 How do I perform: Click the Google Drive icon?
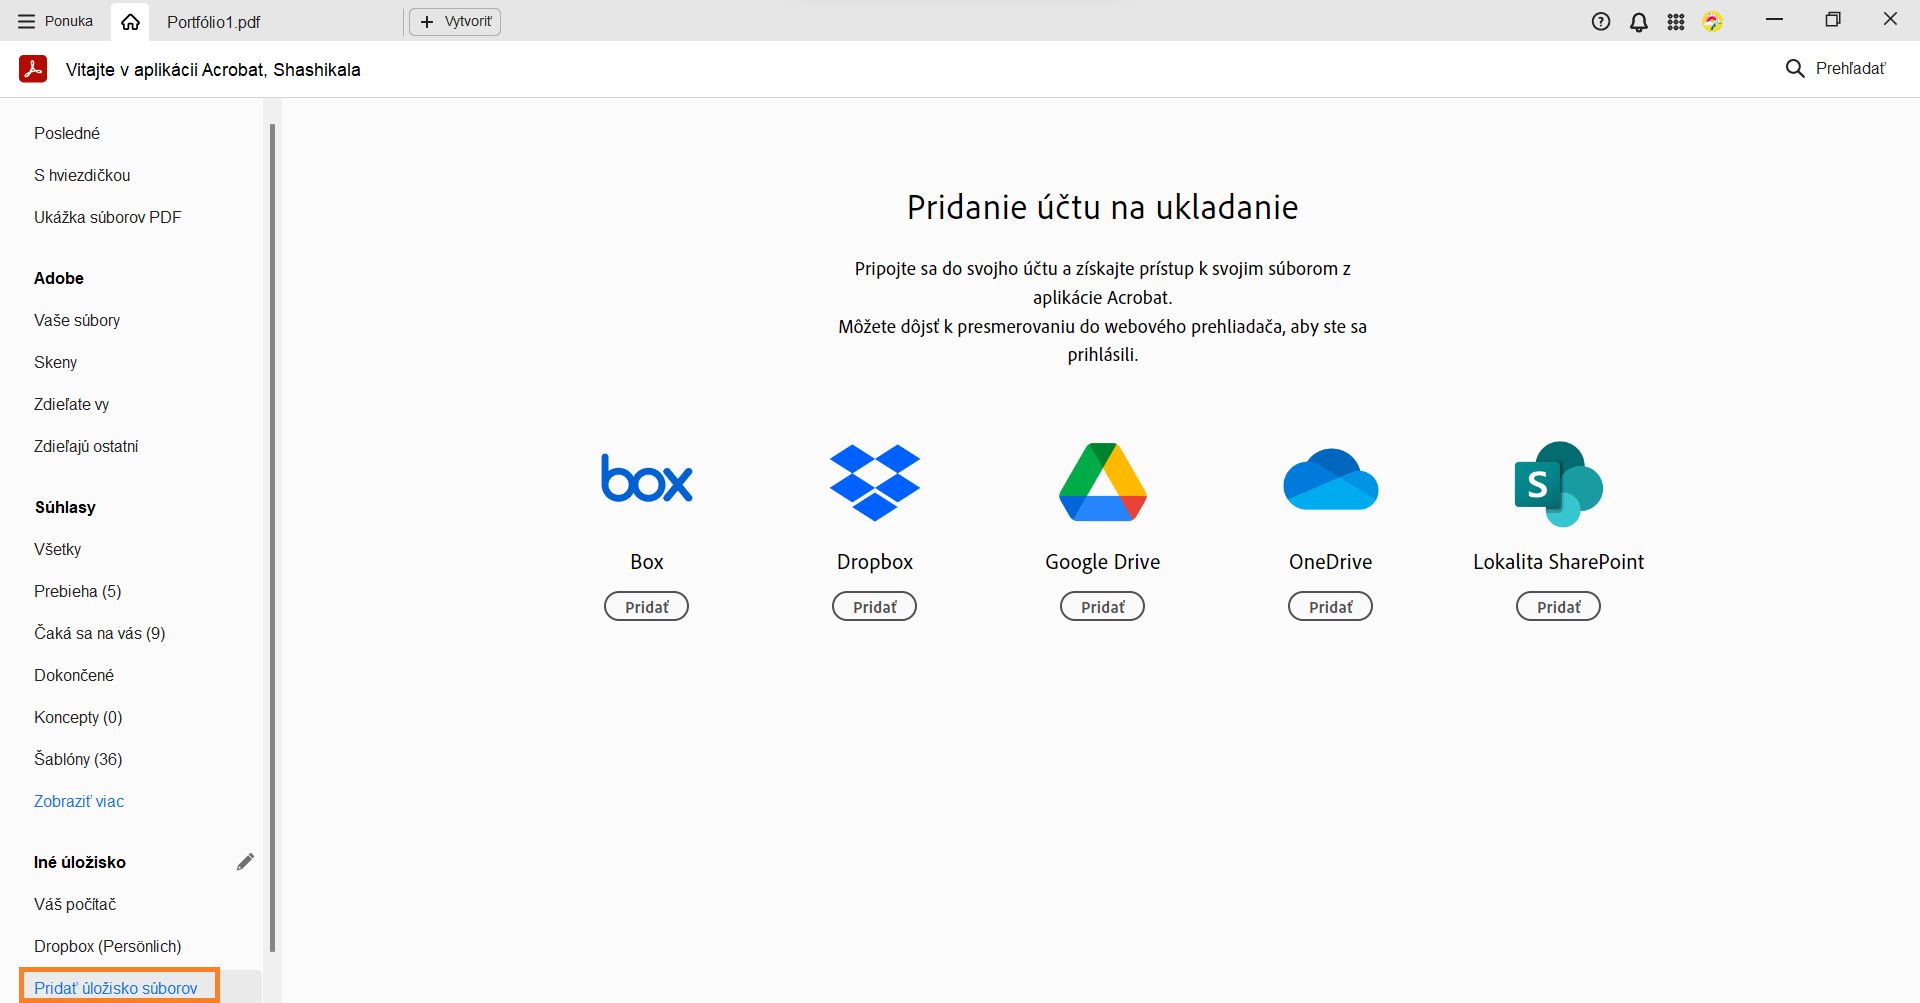point(1102,481)
